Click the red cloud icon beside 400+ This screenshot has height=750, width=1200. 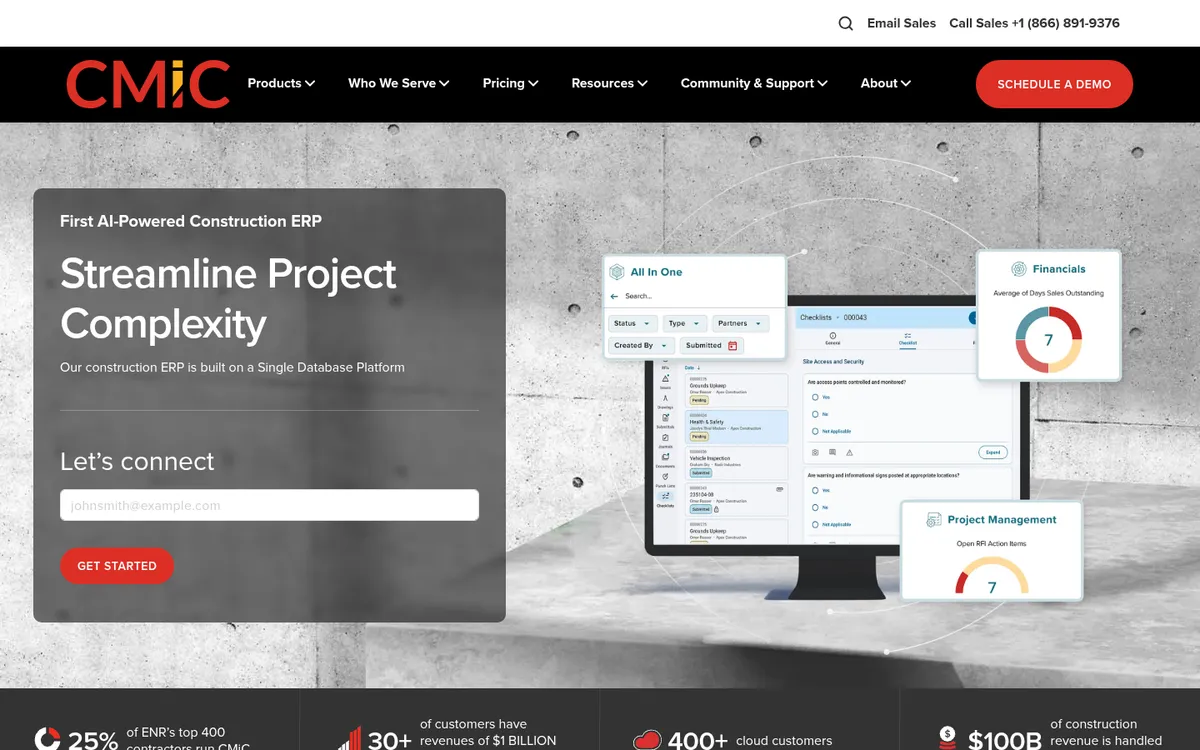pyautogui.click(x=647, y=740)
